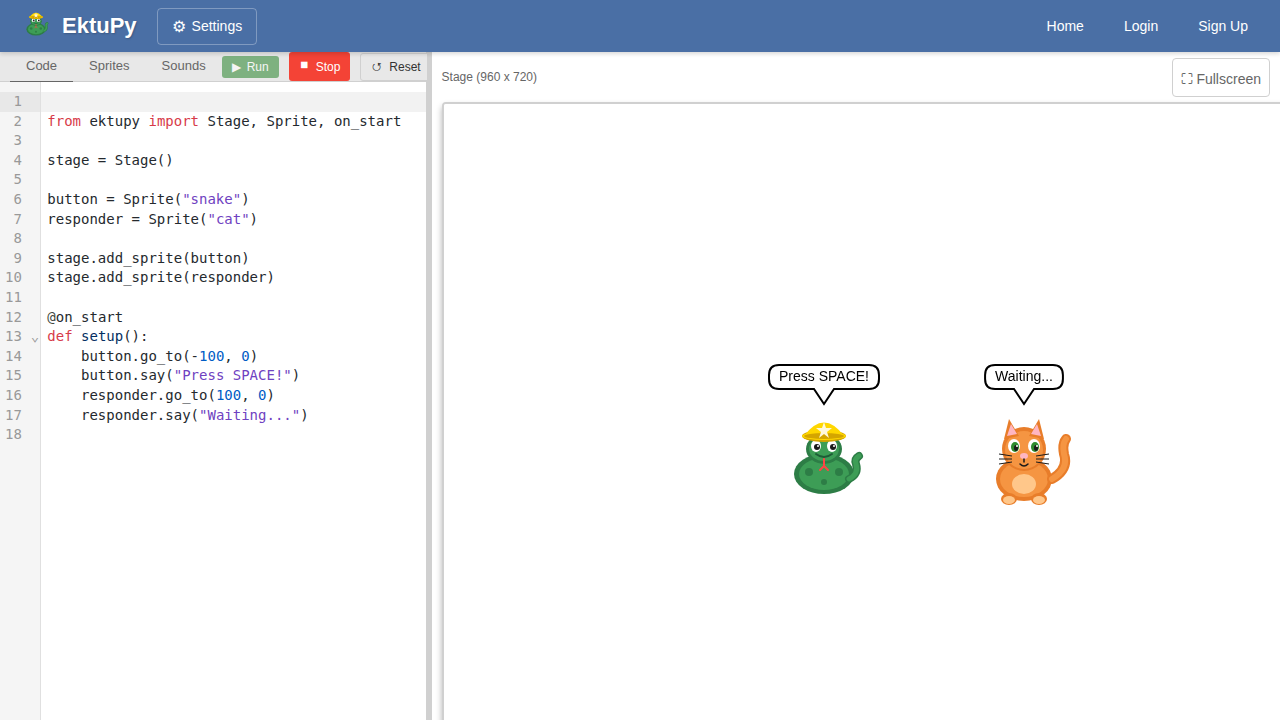Select the Code tab
The image size is (1280, 720).
coord(41,66)
